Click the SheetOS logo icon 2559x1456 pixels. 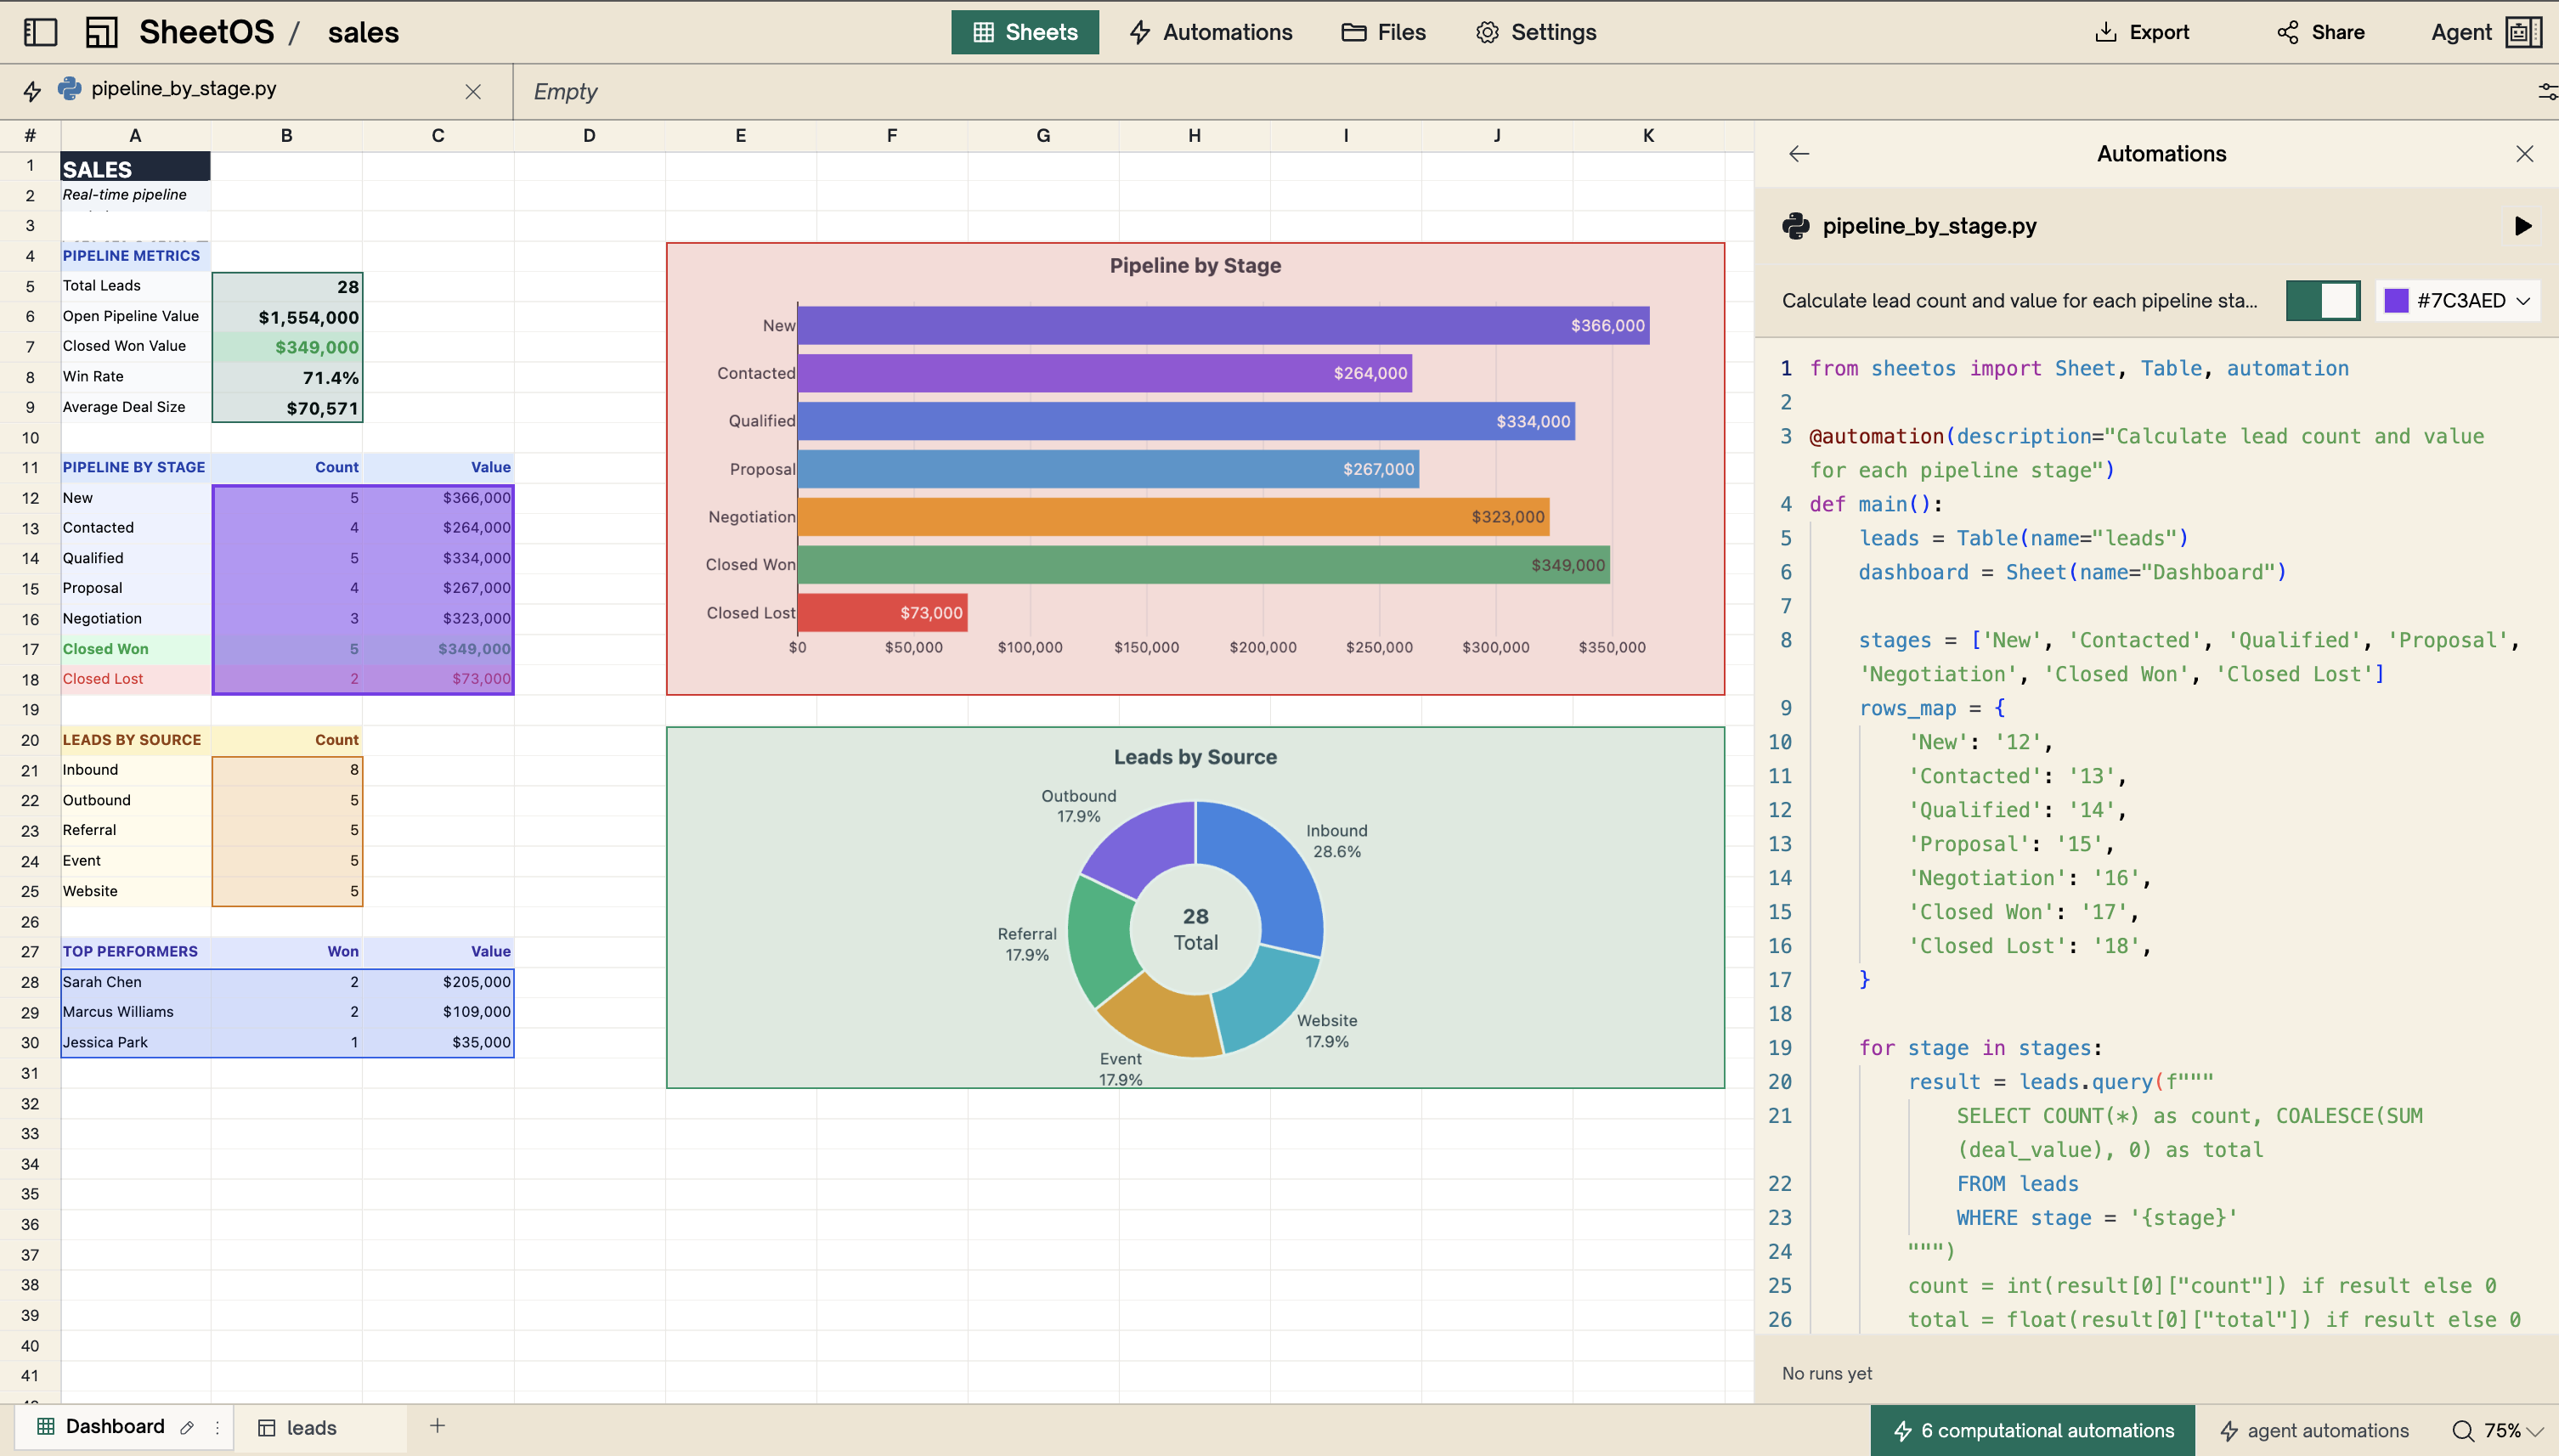[101, 32]
